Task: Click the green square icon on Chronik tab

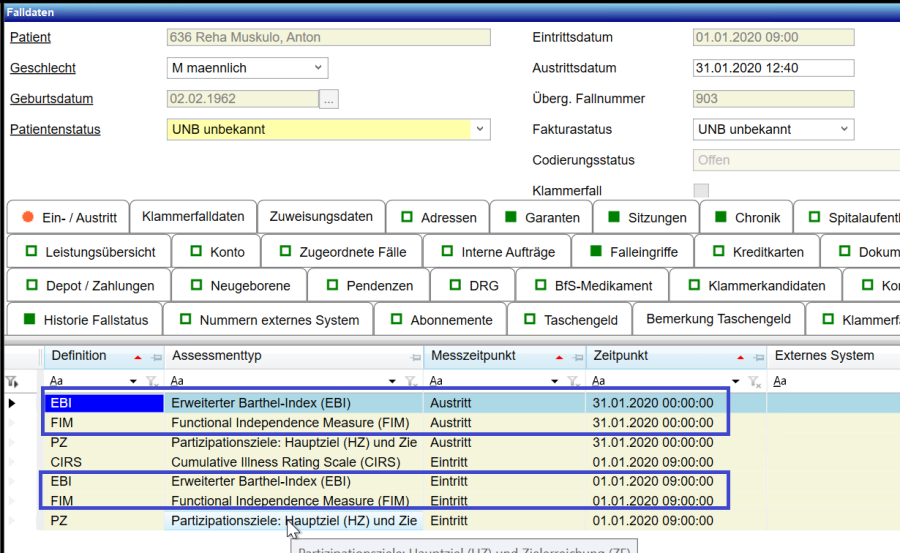Action: [x=720, y=217]
